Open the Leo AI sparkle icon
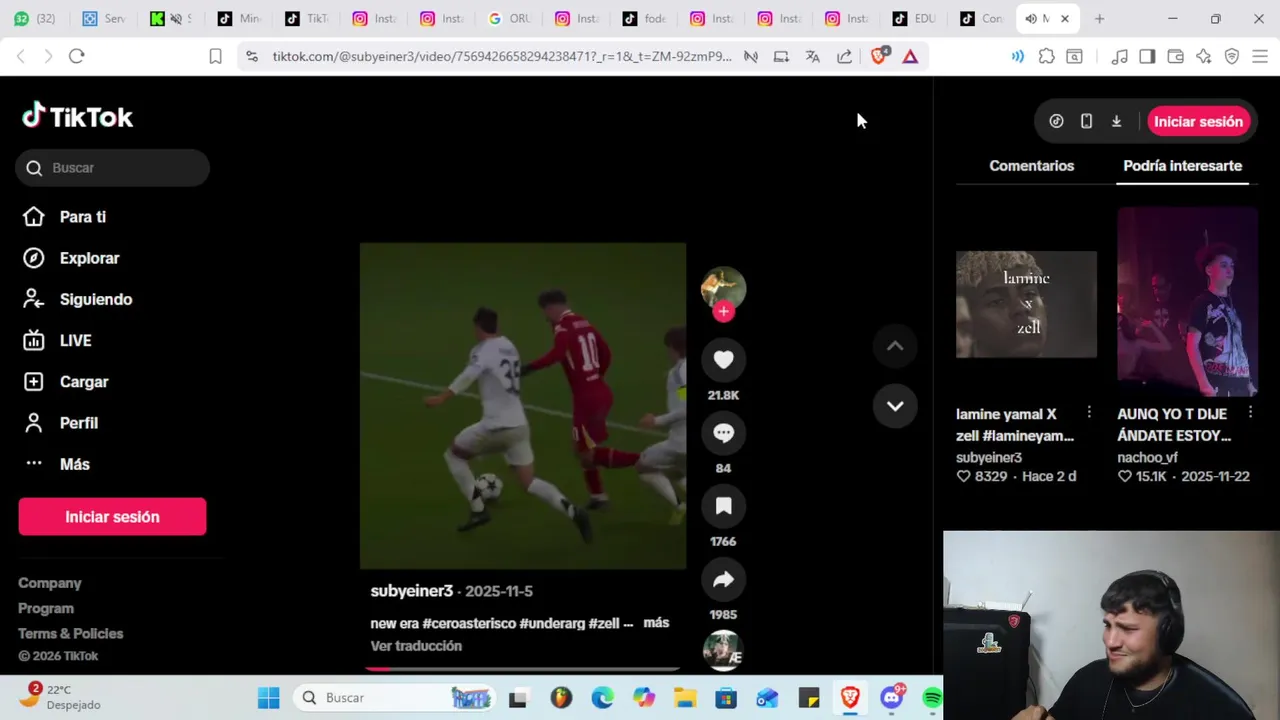The width and height of the screenshot is (1280, 720). (x=1203, y=57)
